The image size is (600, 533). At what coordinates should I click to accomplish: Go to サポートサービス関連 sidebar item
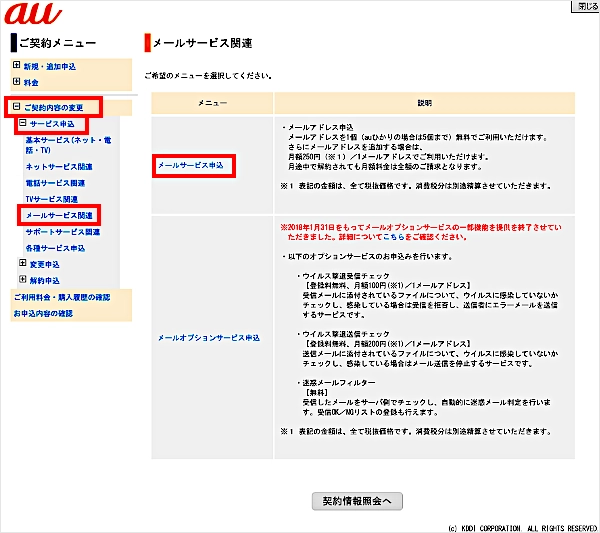point(63,232)
